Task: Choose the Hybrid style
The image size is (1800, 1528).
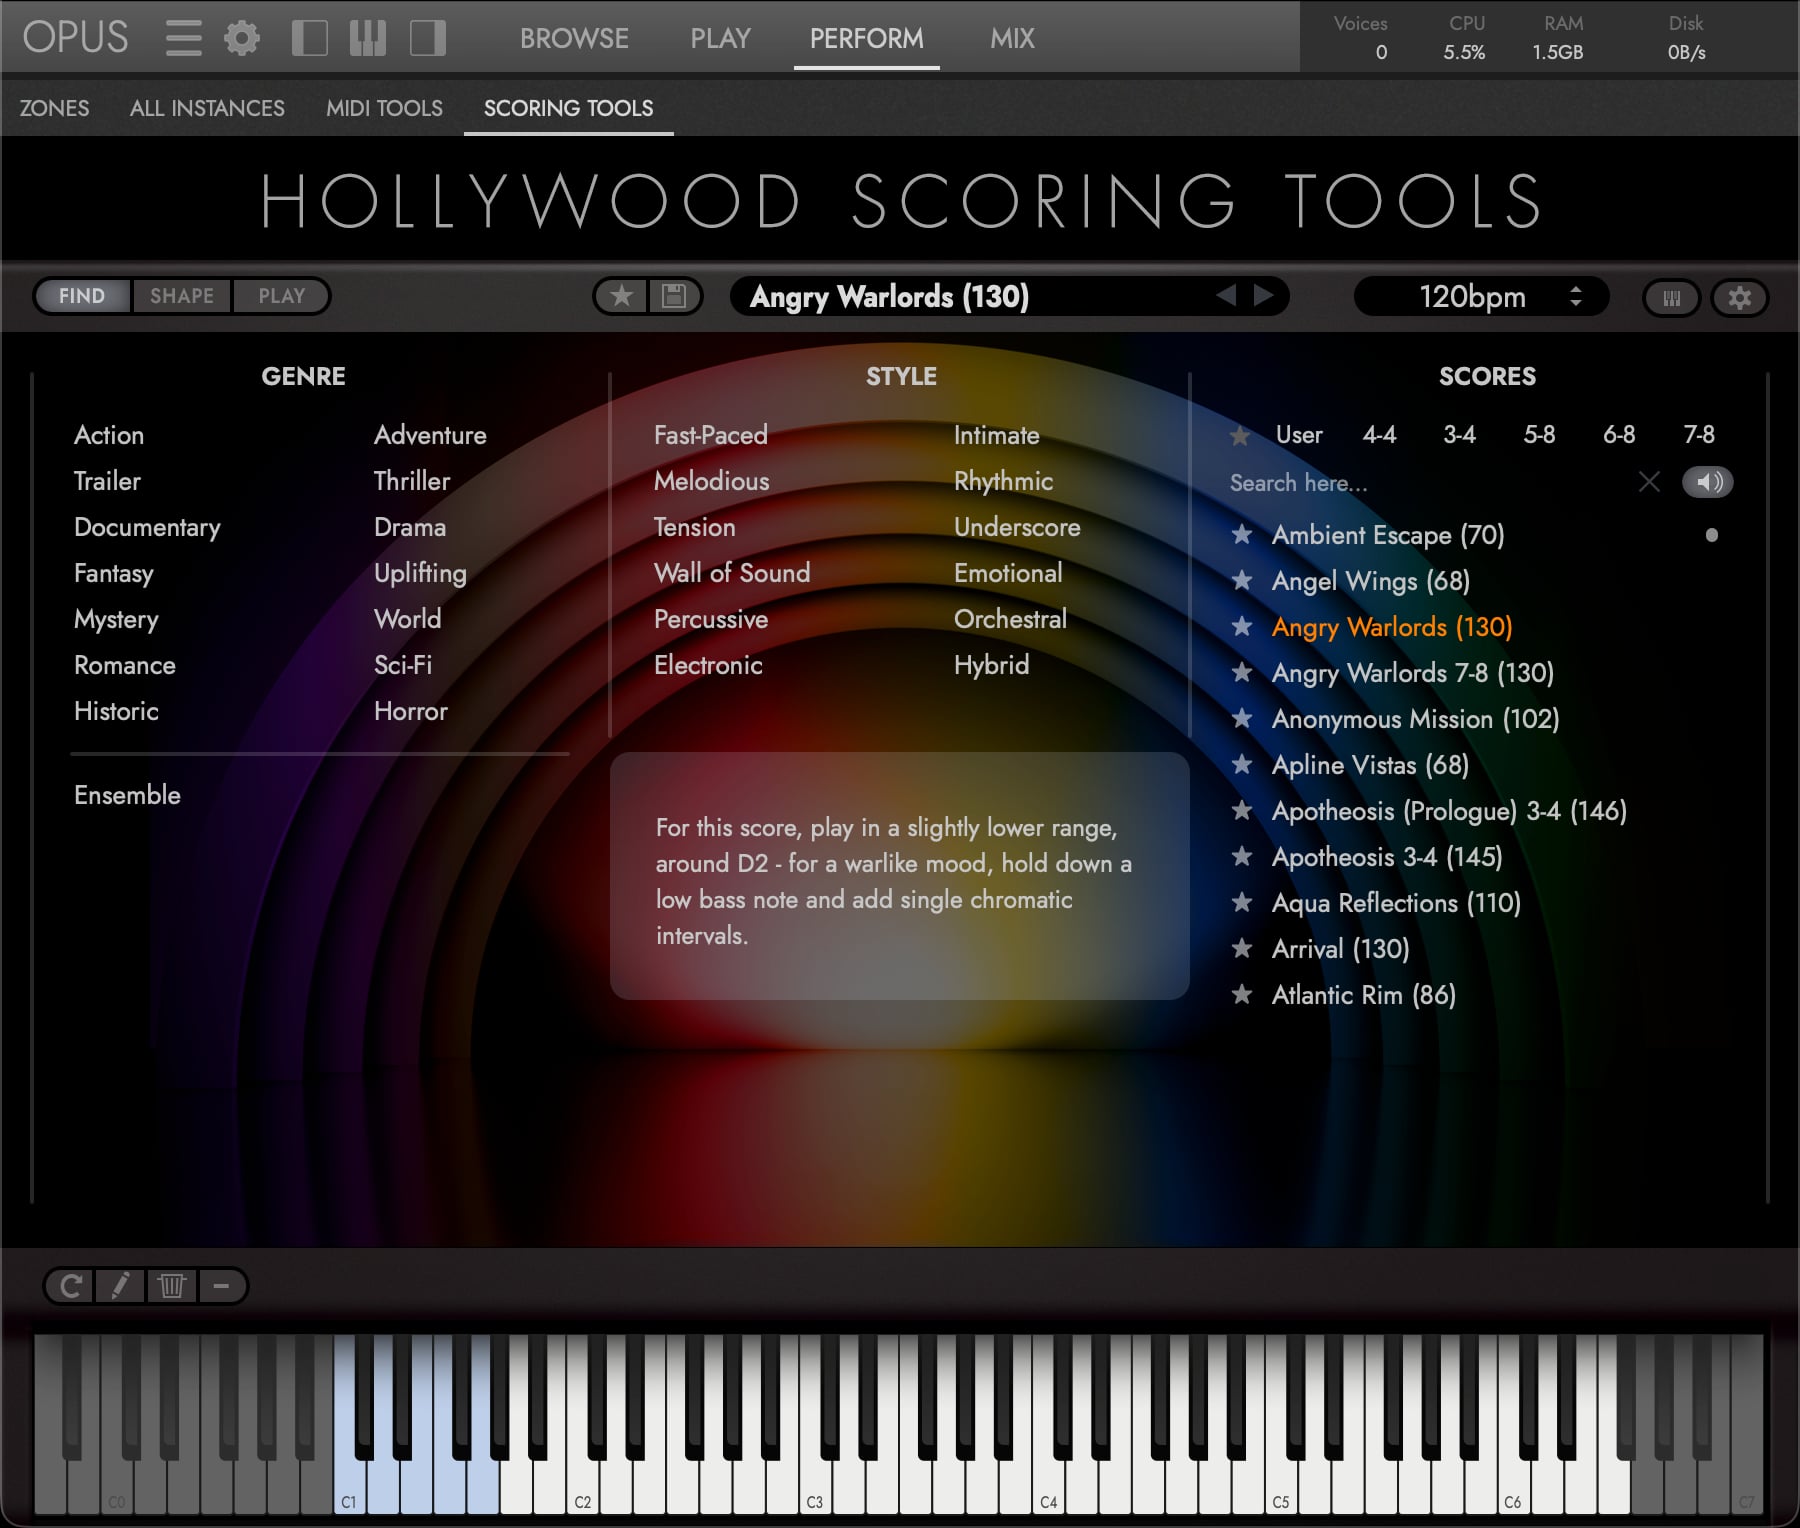Action: point(991,665)
